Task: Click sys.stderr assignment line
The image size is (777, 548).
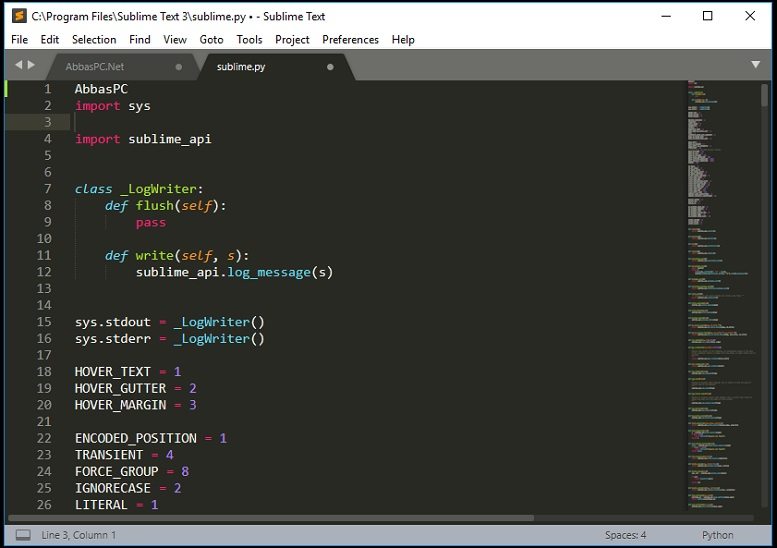Action: 169,339
